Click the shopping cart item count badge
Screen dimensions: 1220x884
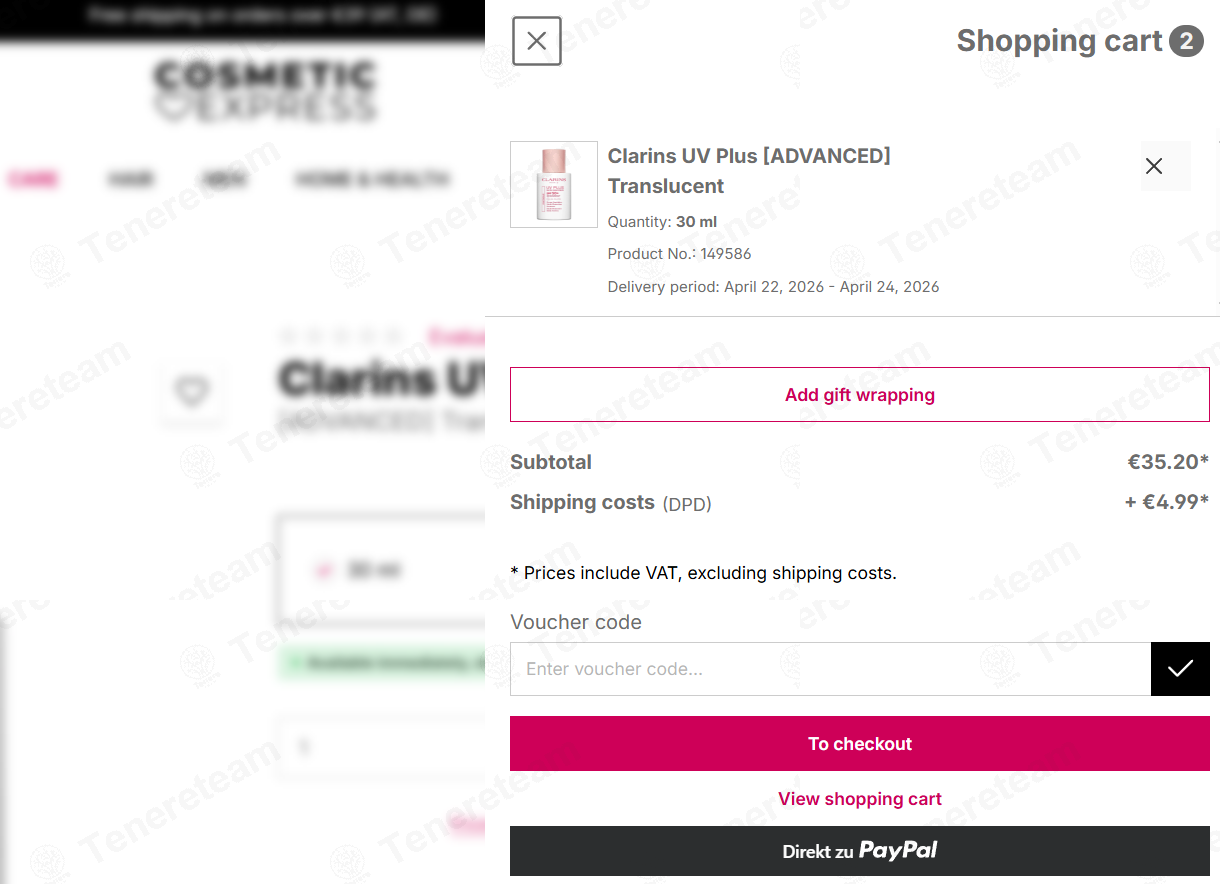pyautogui.click(x=1187, y=41)
